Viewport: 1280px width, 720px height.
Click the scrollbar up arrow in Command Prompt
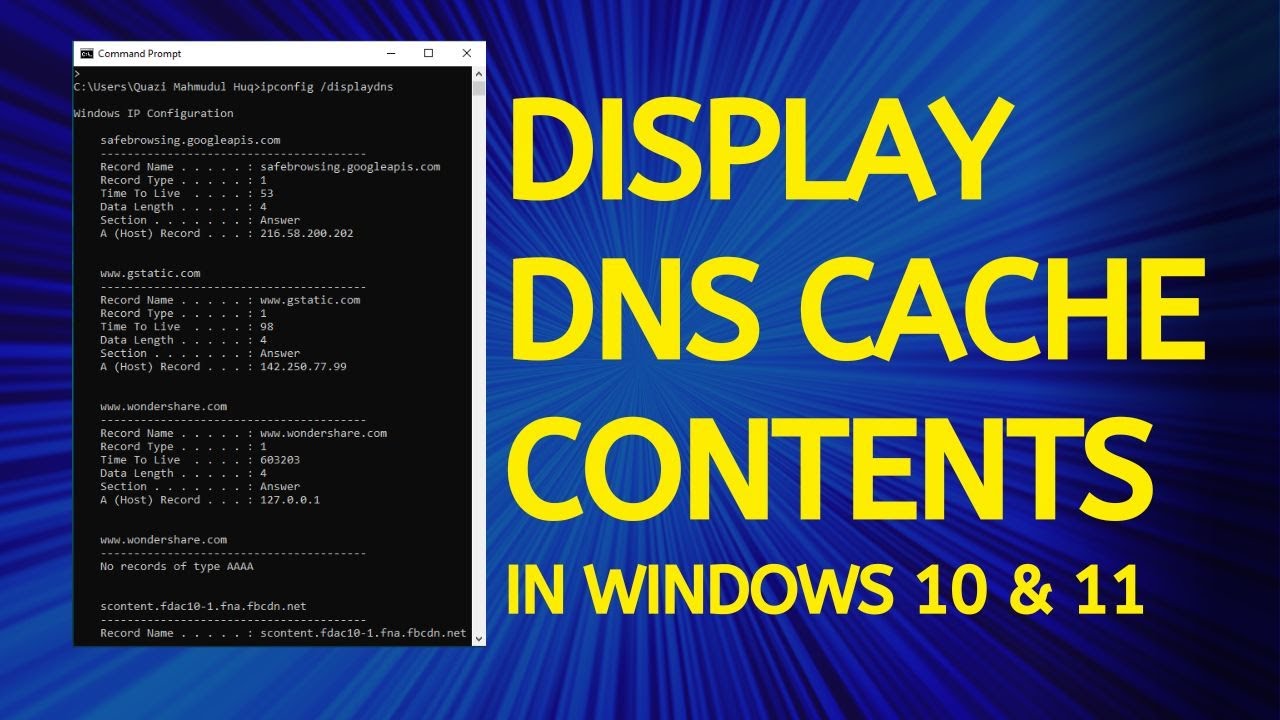478,74
